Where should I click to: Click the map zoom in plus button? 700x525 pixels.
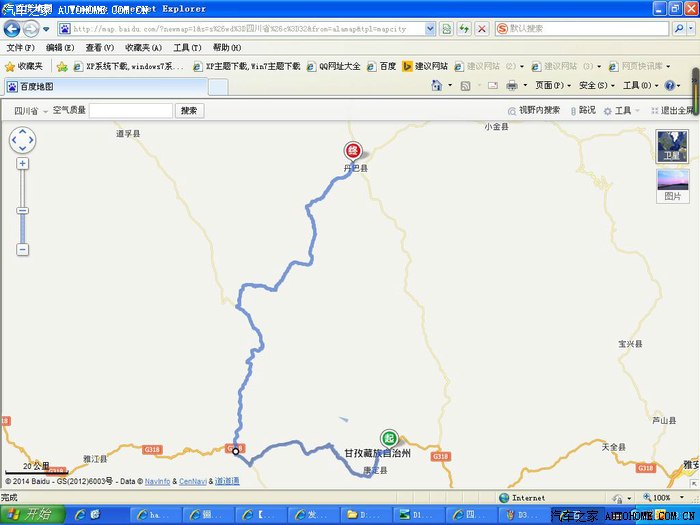tap(22, 163)
